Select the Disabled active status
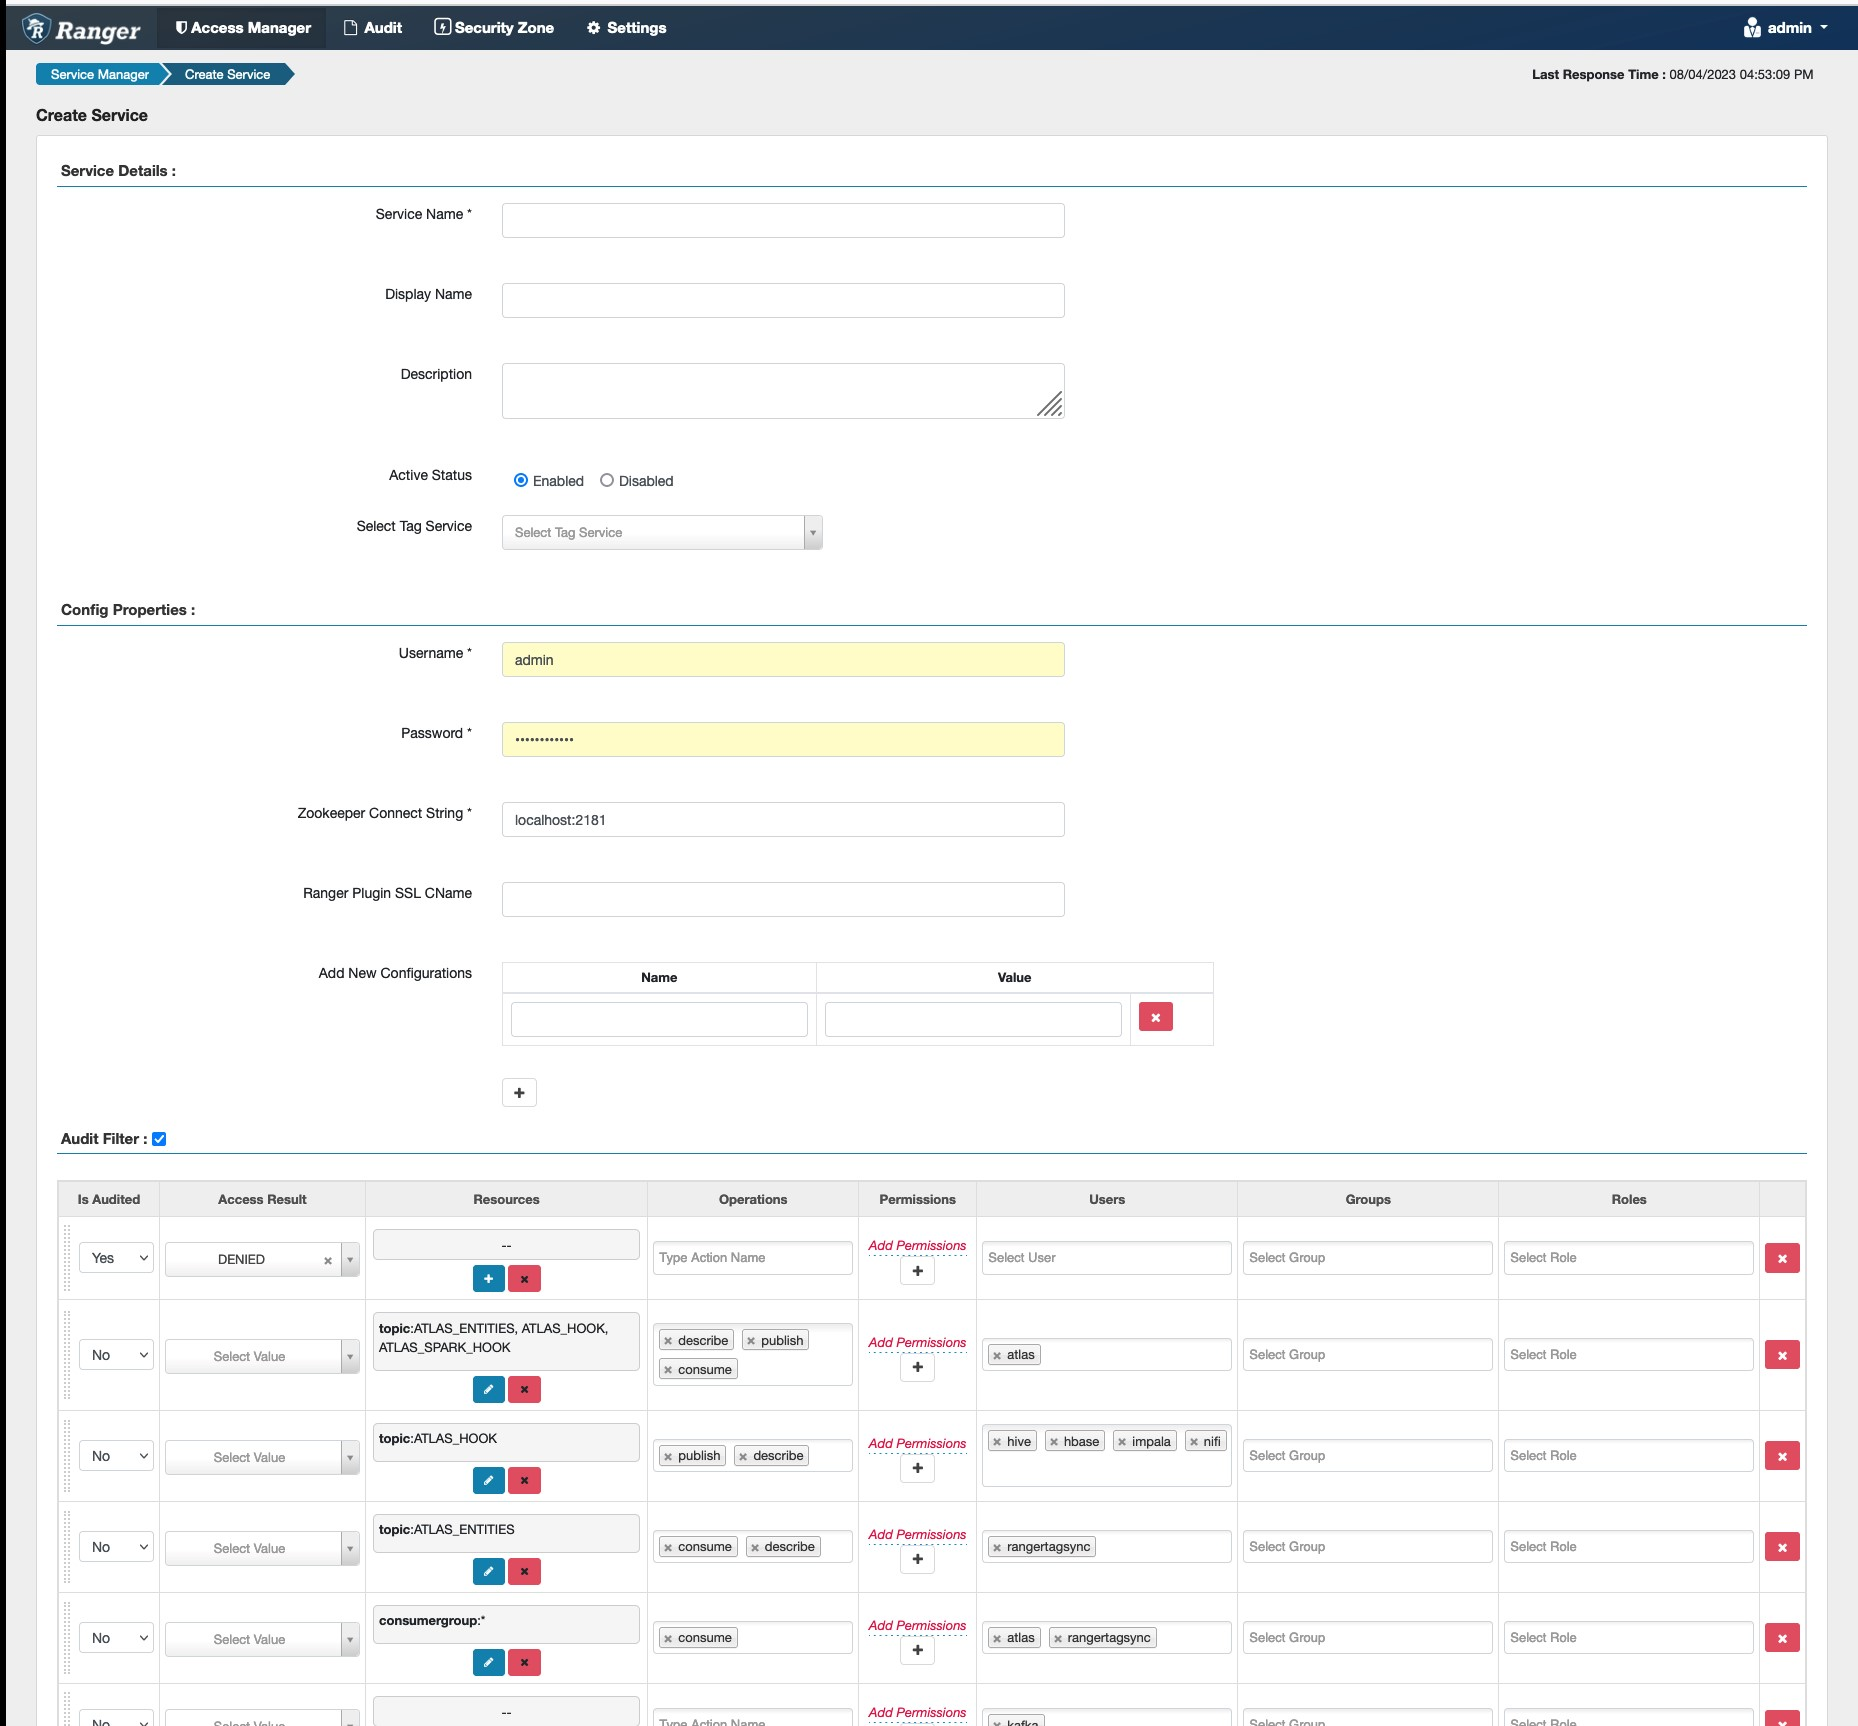1858x1726 pixels. point(607,480)
